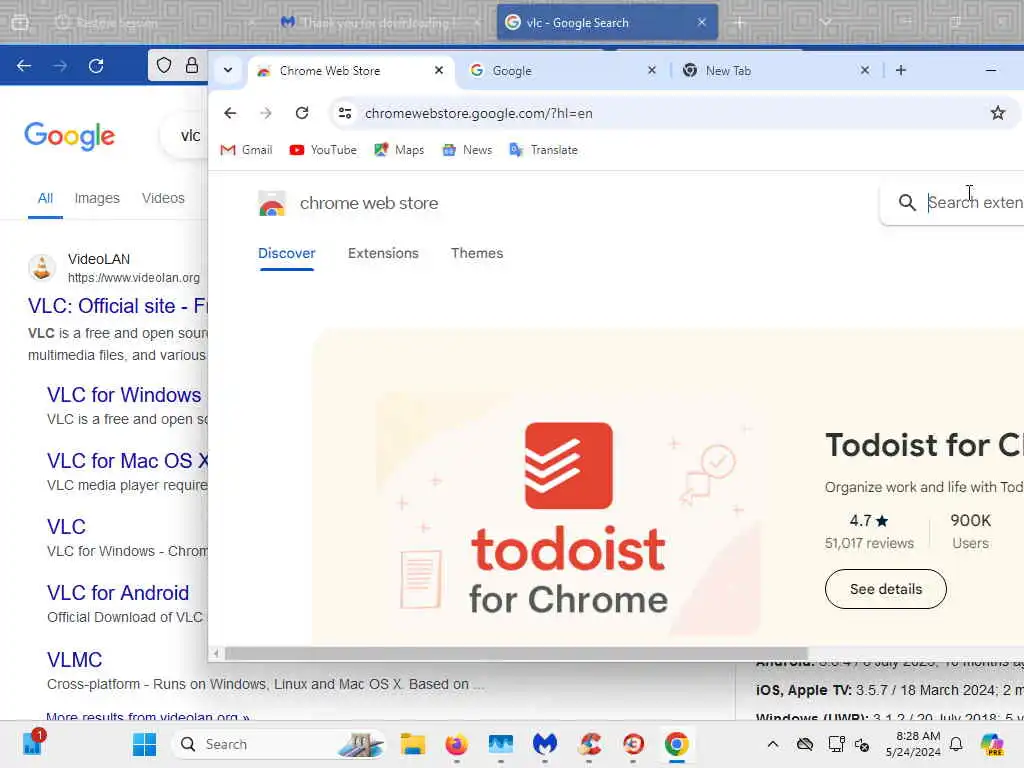Viewport: 1024px width, 768px height.
Task: Click Chrome forward arrow button
Action: pyautogui.click(x=266, y=113)
